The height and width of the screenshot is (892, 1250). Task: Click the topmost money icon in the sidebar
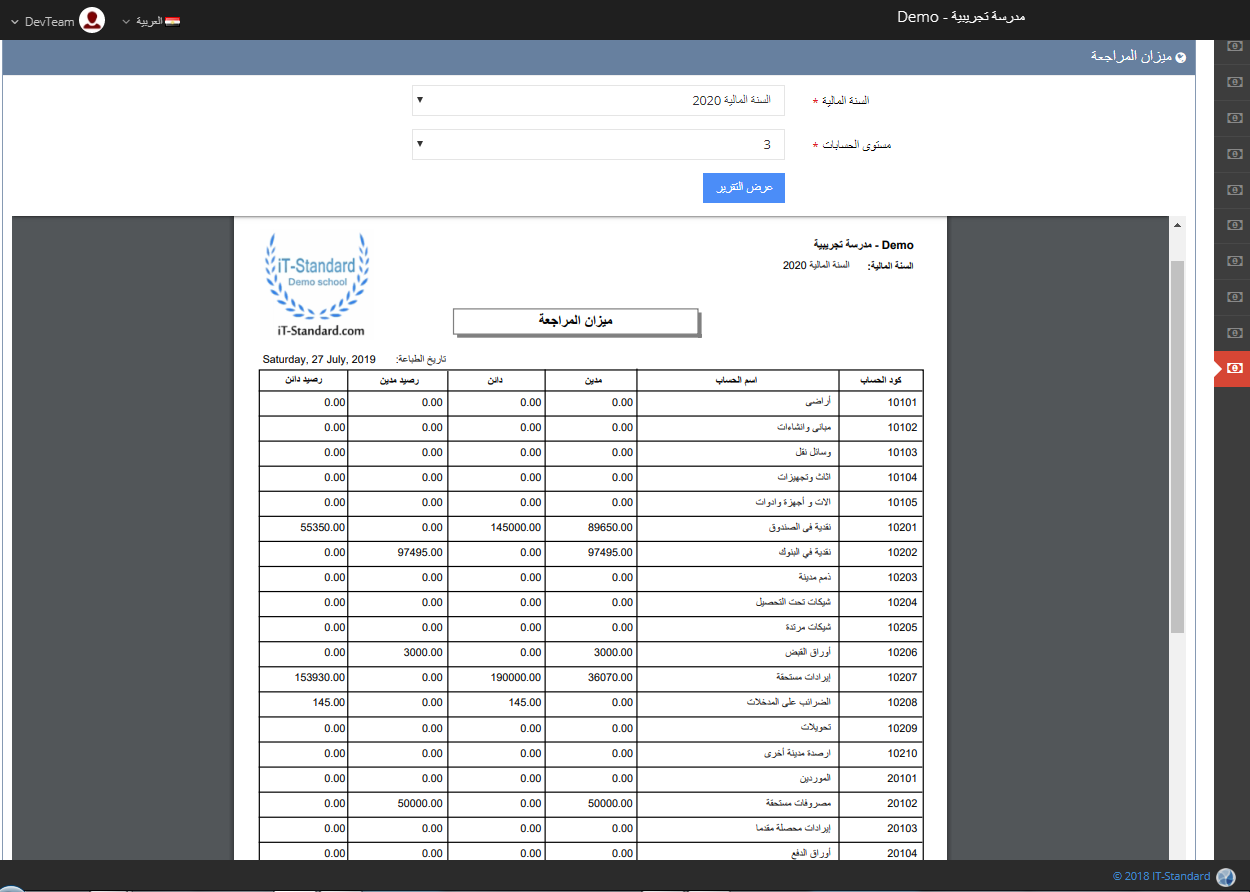click(1235, 46)
